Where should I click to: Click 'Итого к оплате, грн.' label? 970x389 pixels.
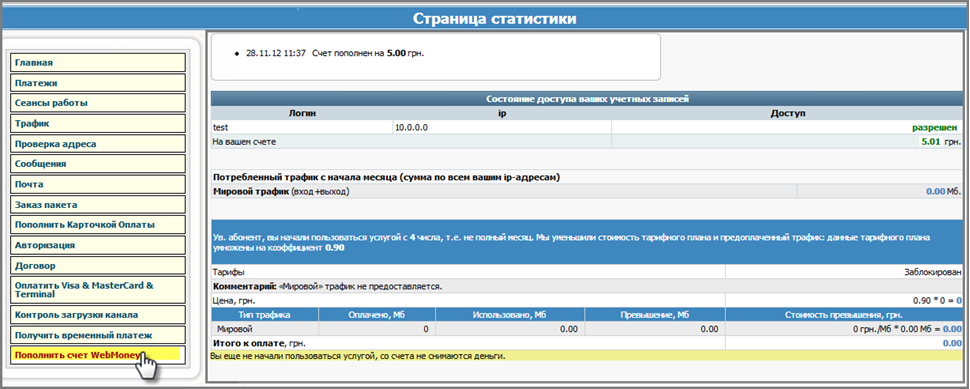(x=259, y=343)
